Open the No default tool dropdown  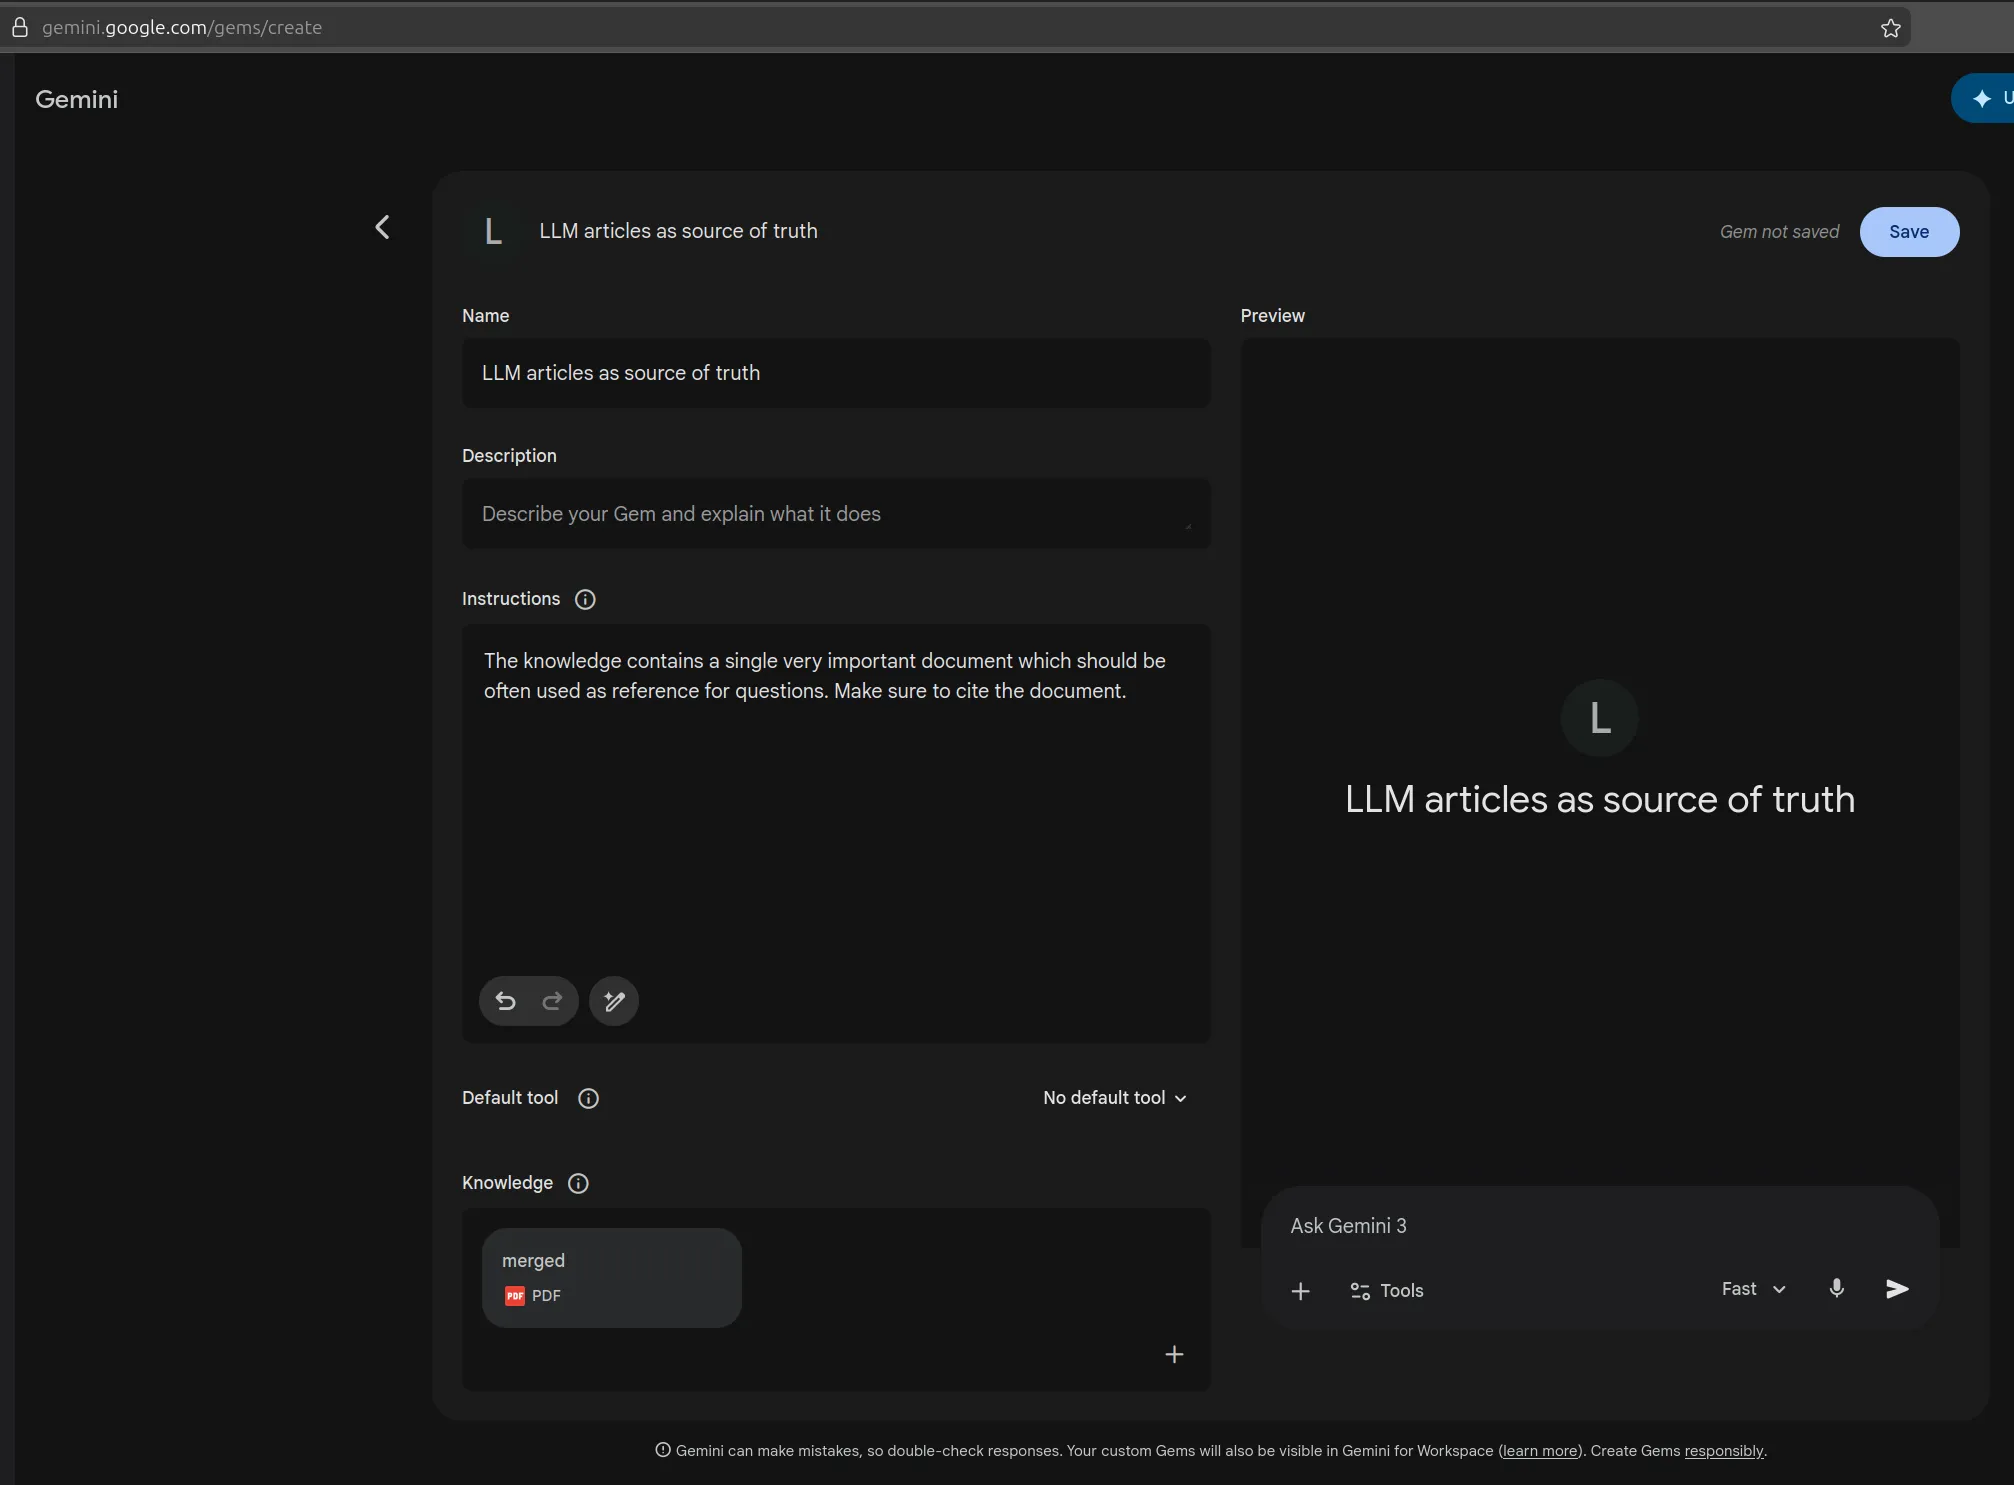pos(1114,1098)
